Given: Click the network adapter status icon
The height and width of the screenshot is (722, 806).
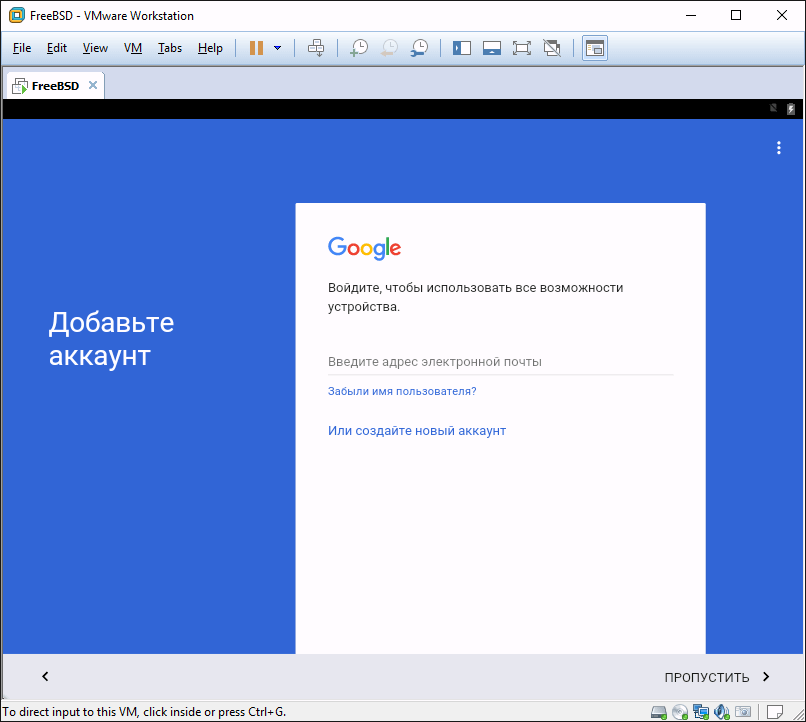Looking at the screenshot, I should [701, 712].
